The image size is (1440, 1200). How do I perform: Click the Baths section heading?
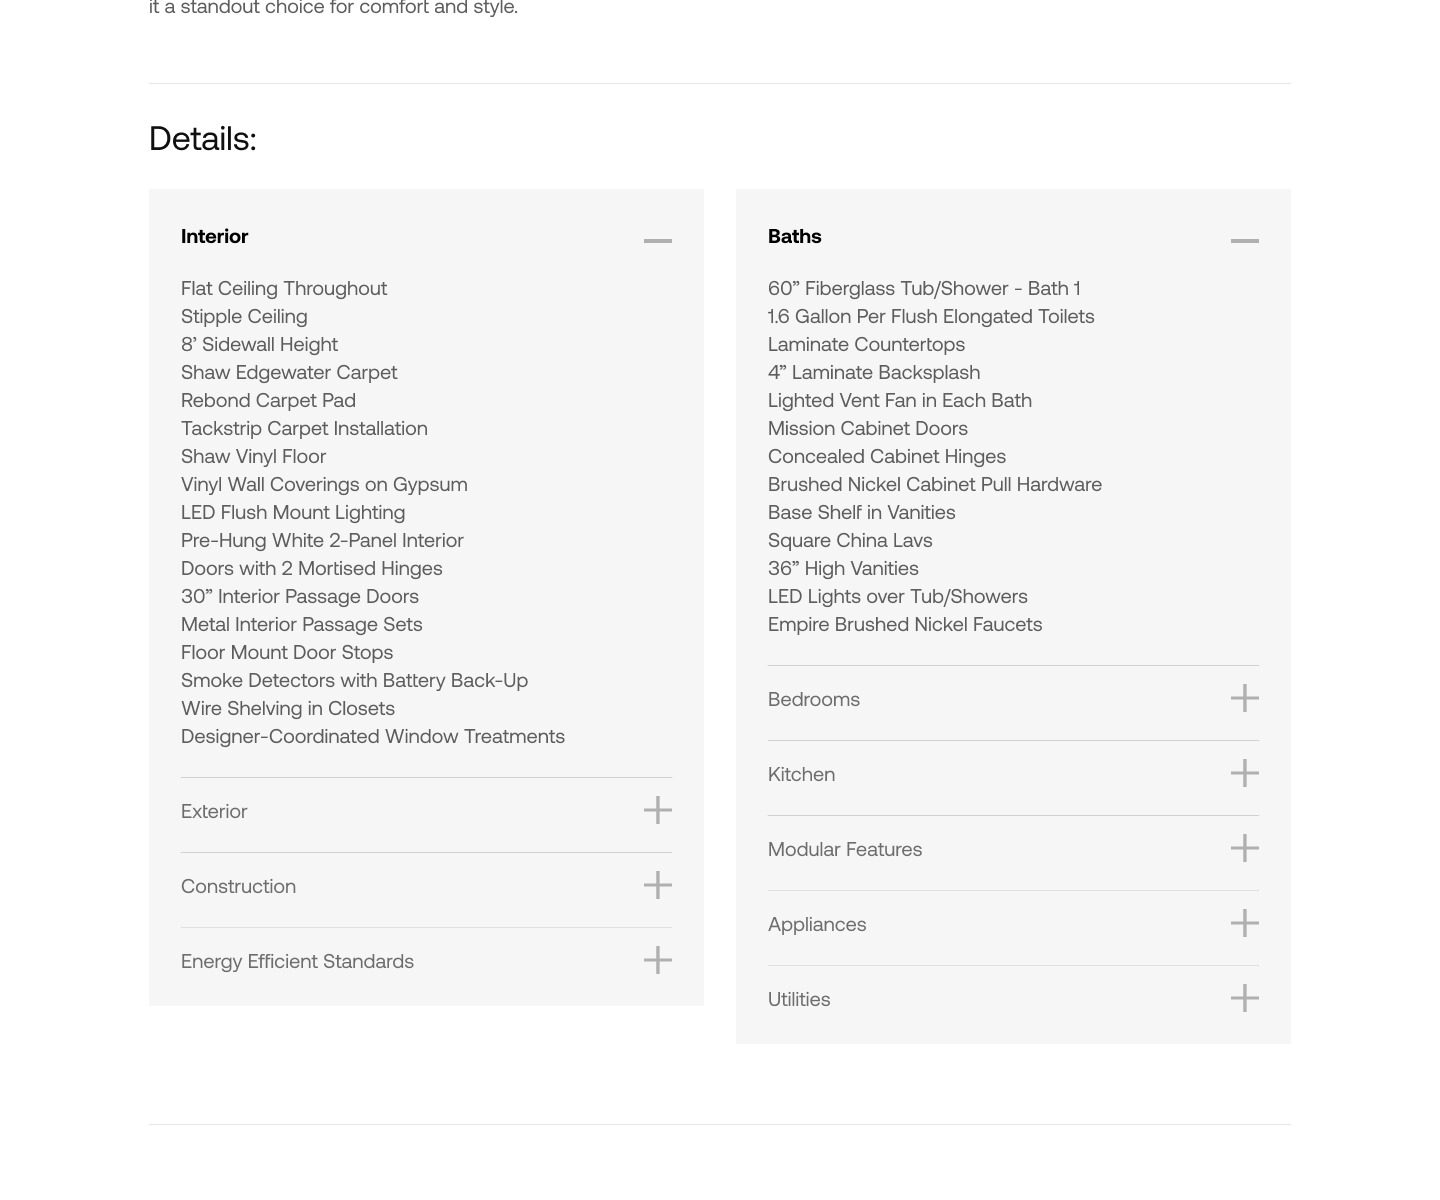click(x=794, y=236)
